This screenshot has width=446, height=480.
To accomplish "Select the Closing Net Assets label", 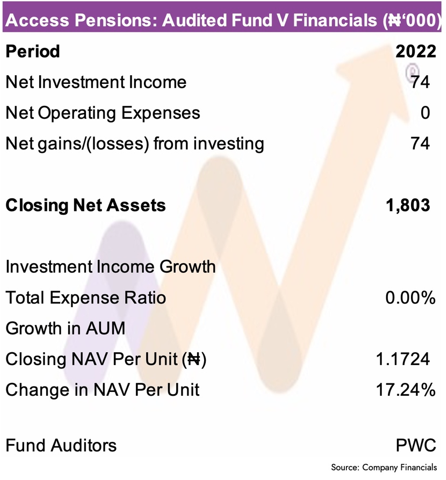I will point(86,205).
